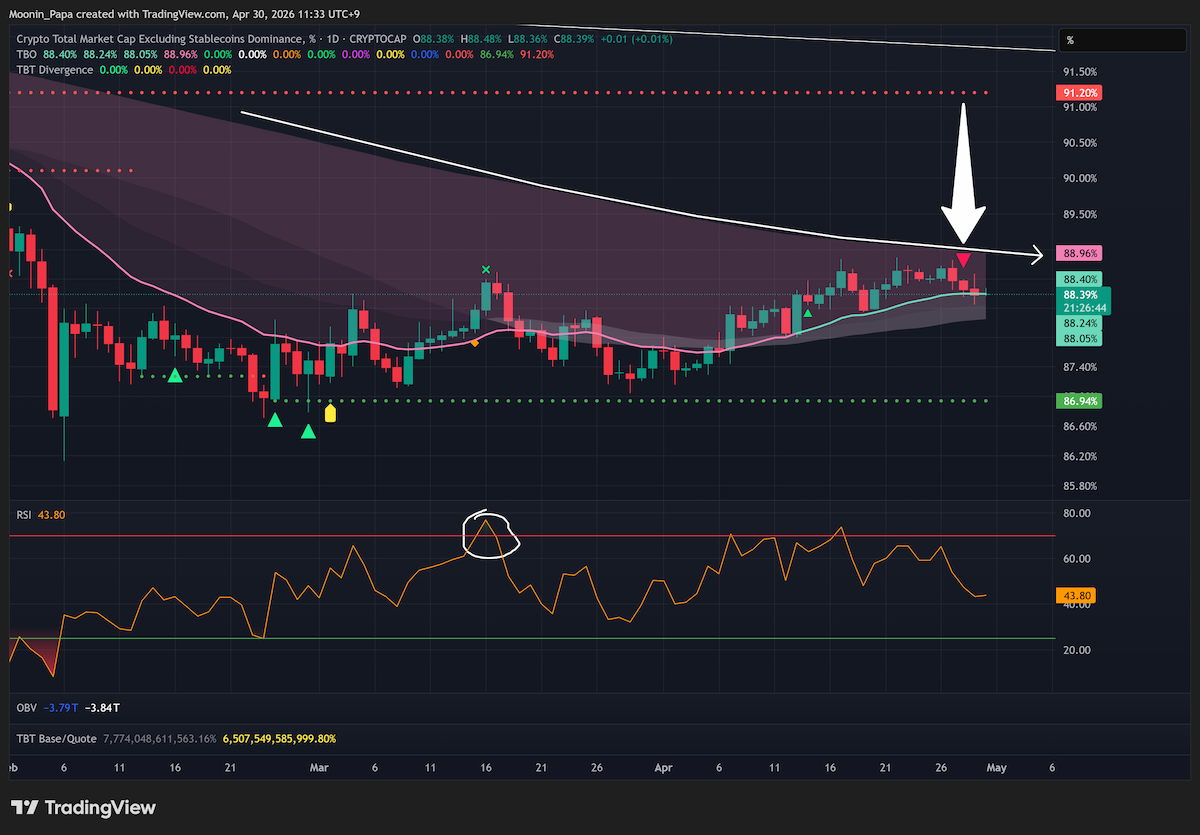Image resolution: width=1200 pixels, height=835 pixels.
Task: Select the OBV indicator legend label
Action: [x=26, y=707]
